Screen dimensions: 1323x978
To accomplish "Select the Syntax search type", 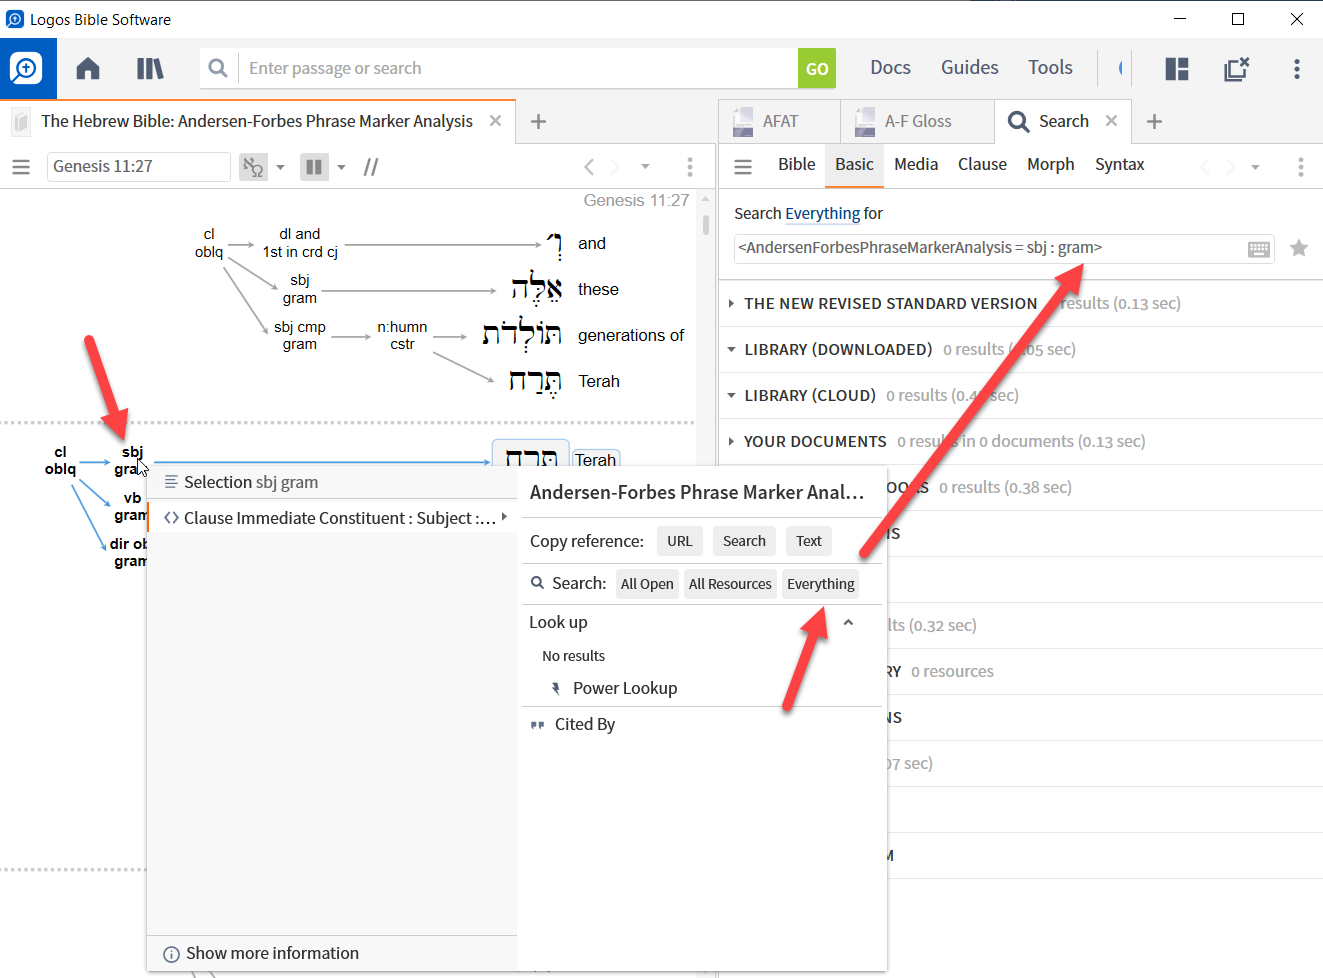I will pyautogui.click(x=1119, y=164).
